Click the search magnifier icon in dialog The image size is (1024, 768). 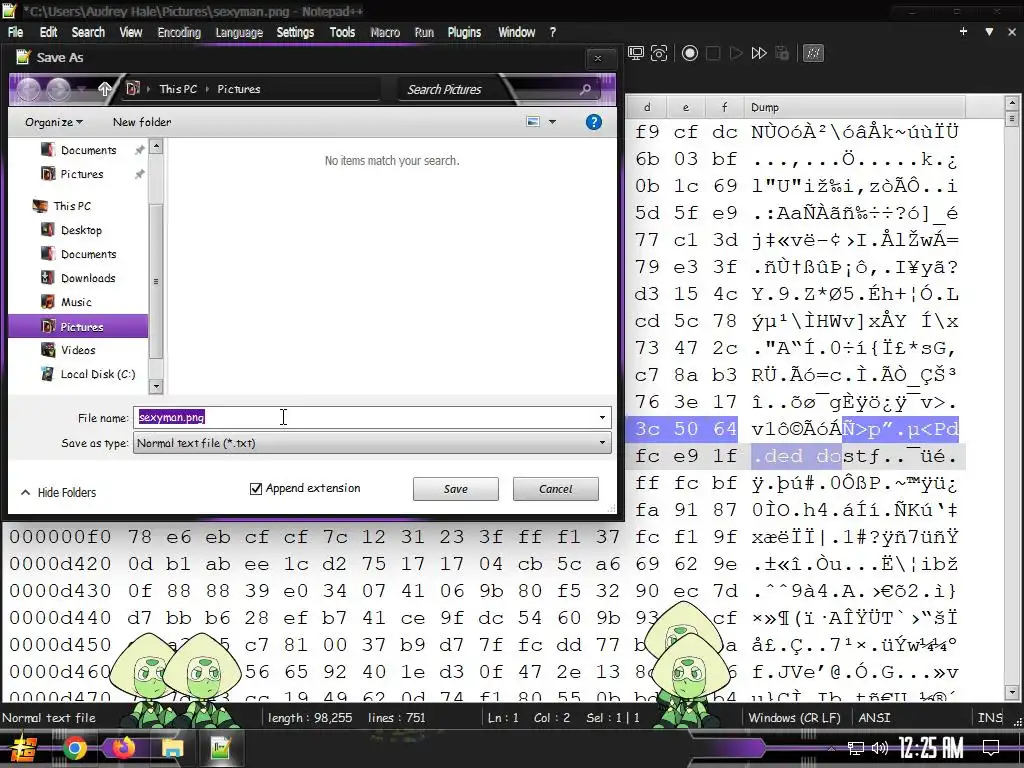point(585,89)
